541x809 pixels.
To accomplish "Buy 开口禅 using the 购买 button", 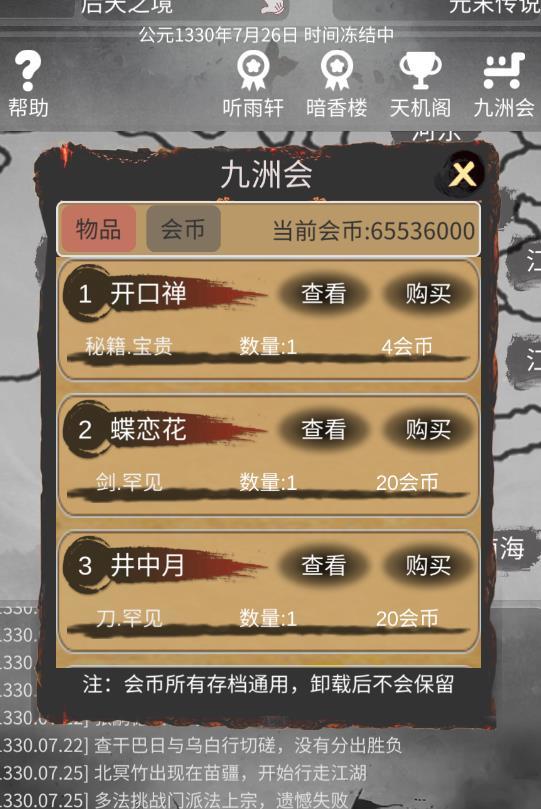I will 428,294.
